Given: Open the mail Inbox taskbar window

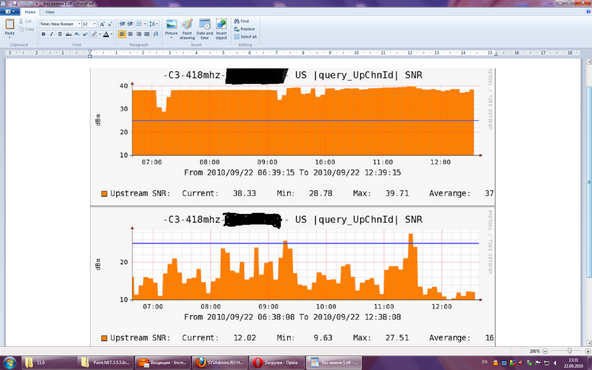Looking at the screenshot, I should coord(163,363).
